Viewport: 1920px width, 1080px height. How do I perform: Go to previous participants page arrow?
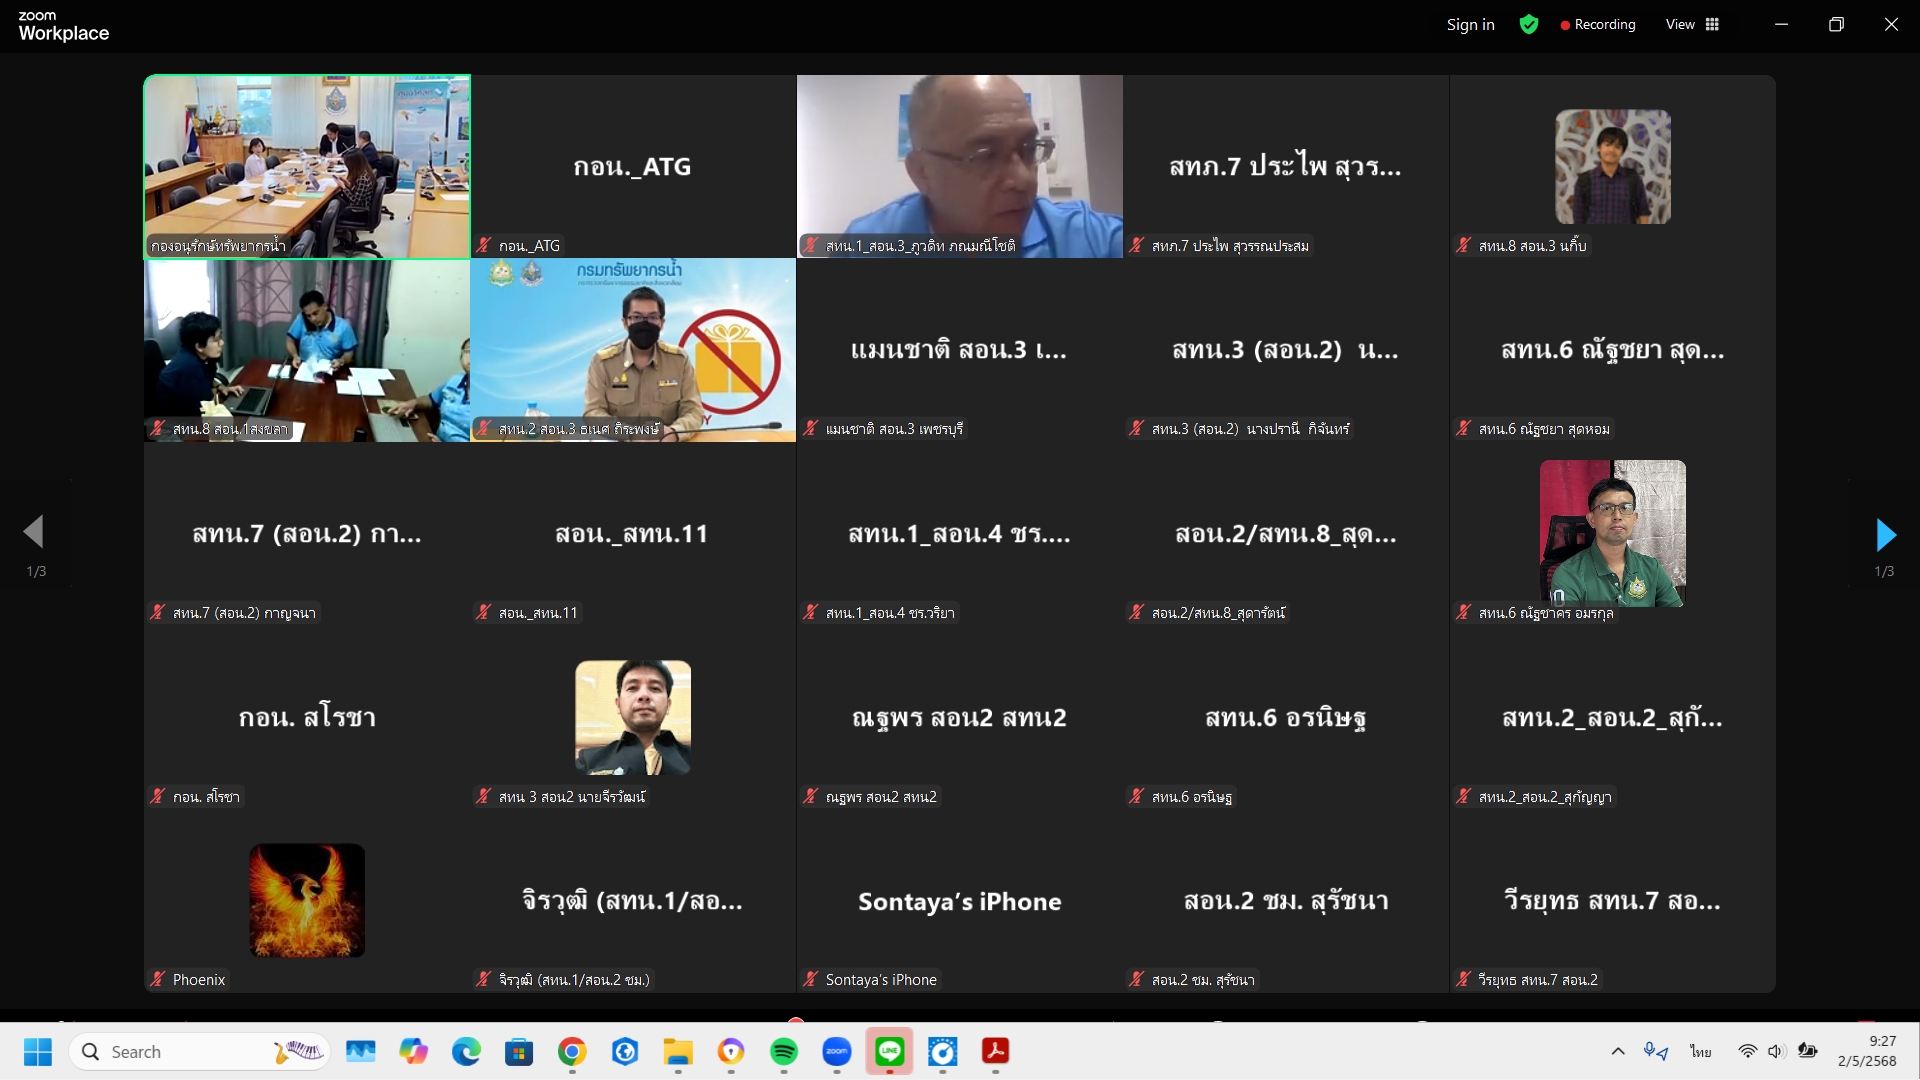[34, 532]
